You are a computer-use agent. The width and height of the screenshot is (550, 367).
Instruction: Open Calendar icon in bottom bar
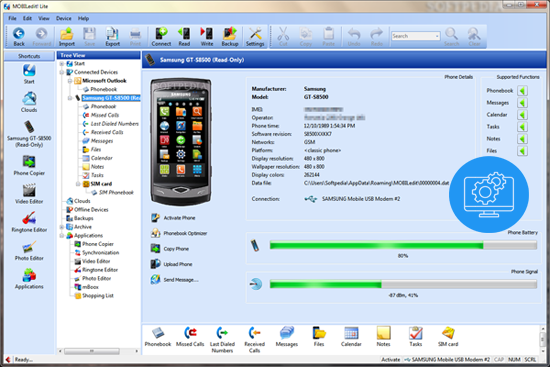point(351,337)
